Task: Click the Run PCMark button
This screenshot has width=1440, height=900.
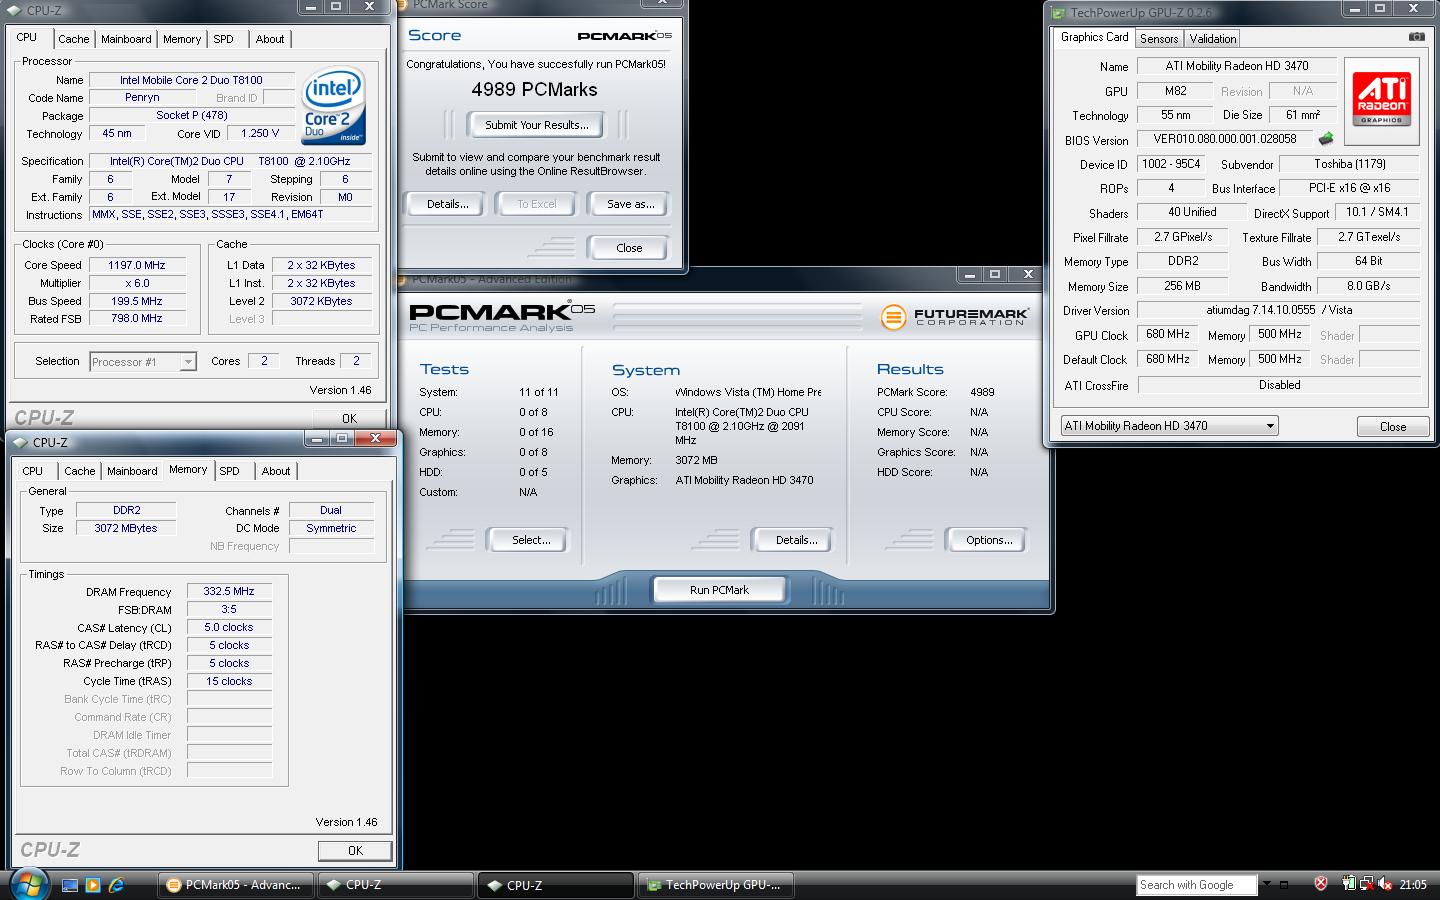Action: pyautogui.click(x=719, y=590)
